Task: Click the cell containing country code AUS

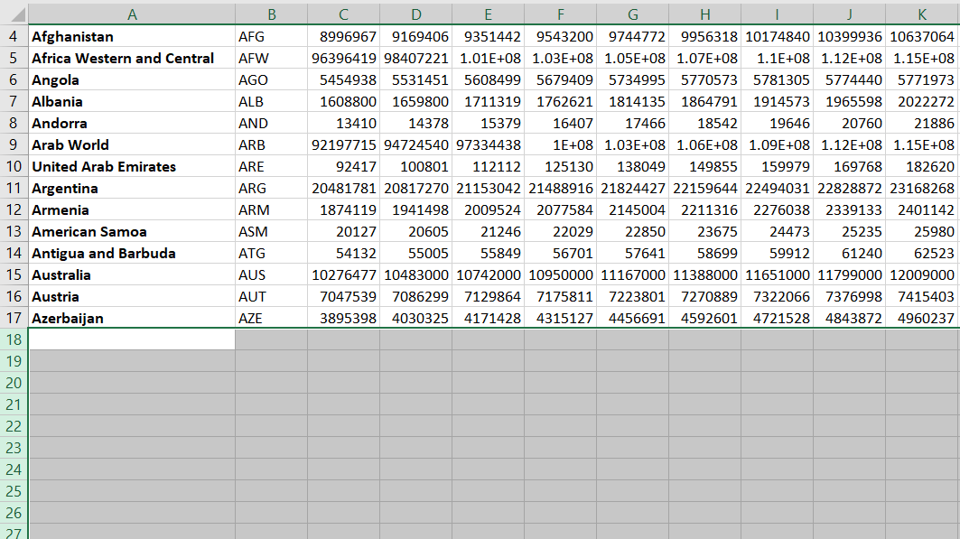Action: coord(271,275)
